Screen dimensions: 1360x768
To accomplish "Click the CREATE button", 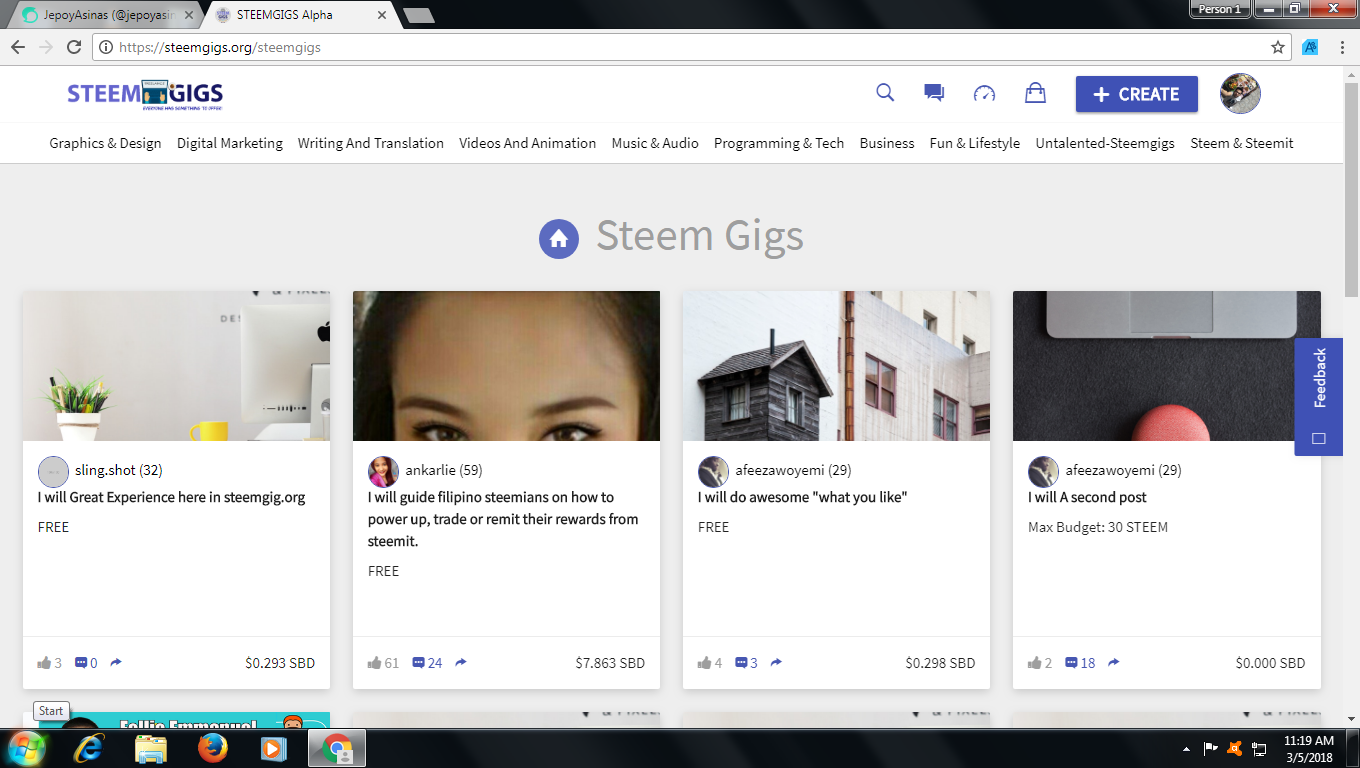I will tap(1137, 94).
